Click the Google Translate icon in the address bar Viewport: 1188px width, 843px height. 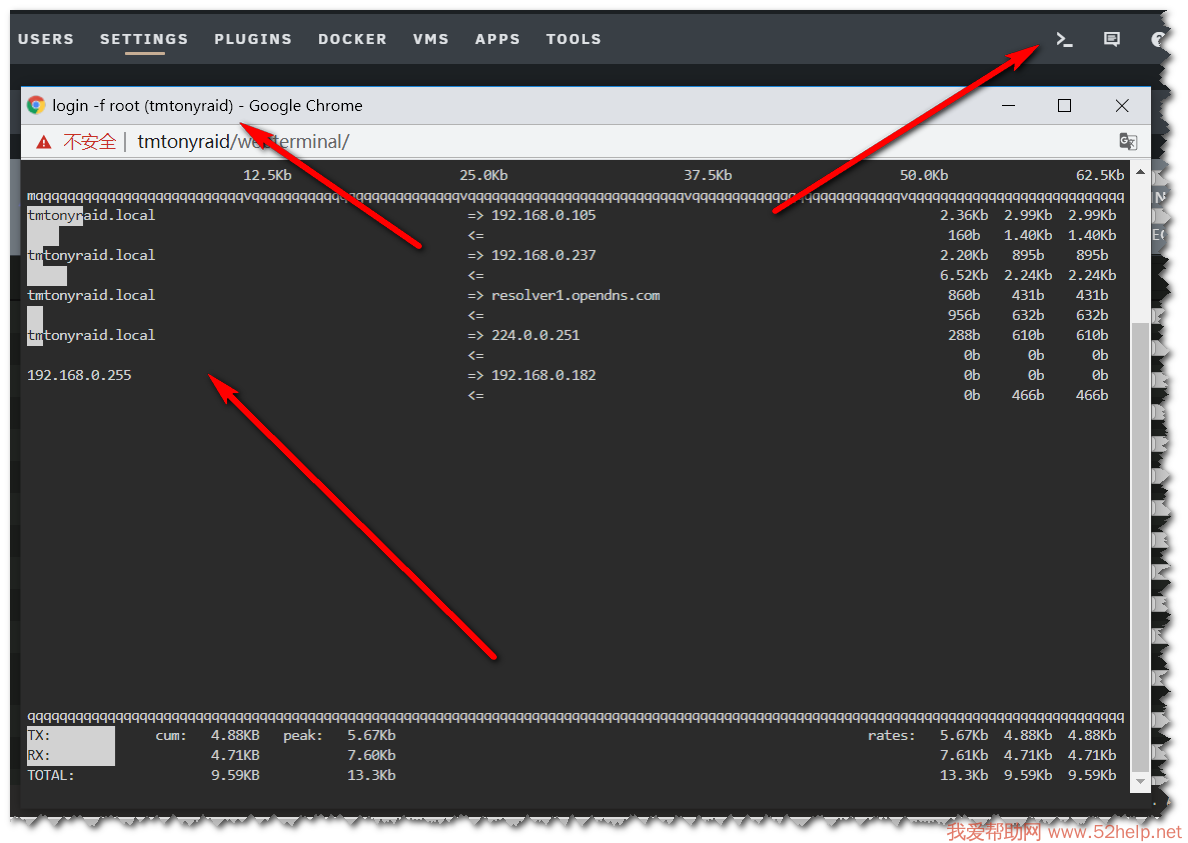[x=1128, y=141]
